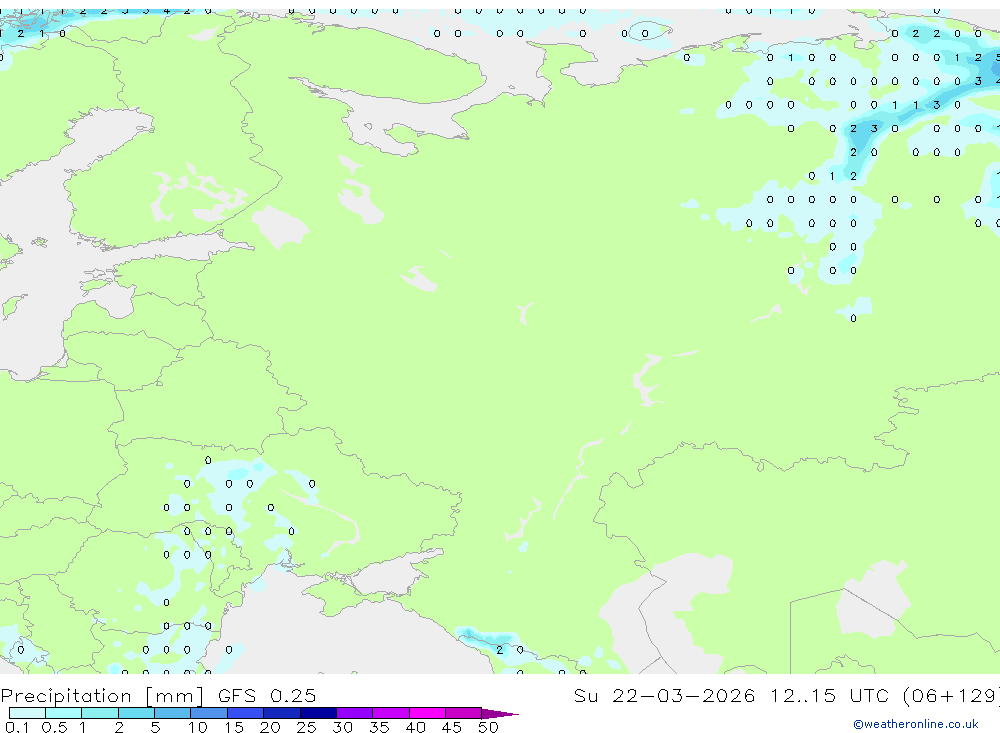Click the "30" legend label
Image resolution: width=1000 pixels, height=733 pixels.
[342, 727]
